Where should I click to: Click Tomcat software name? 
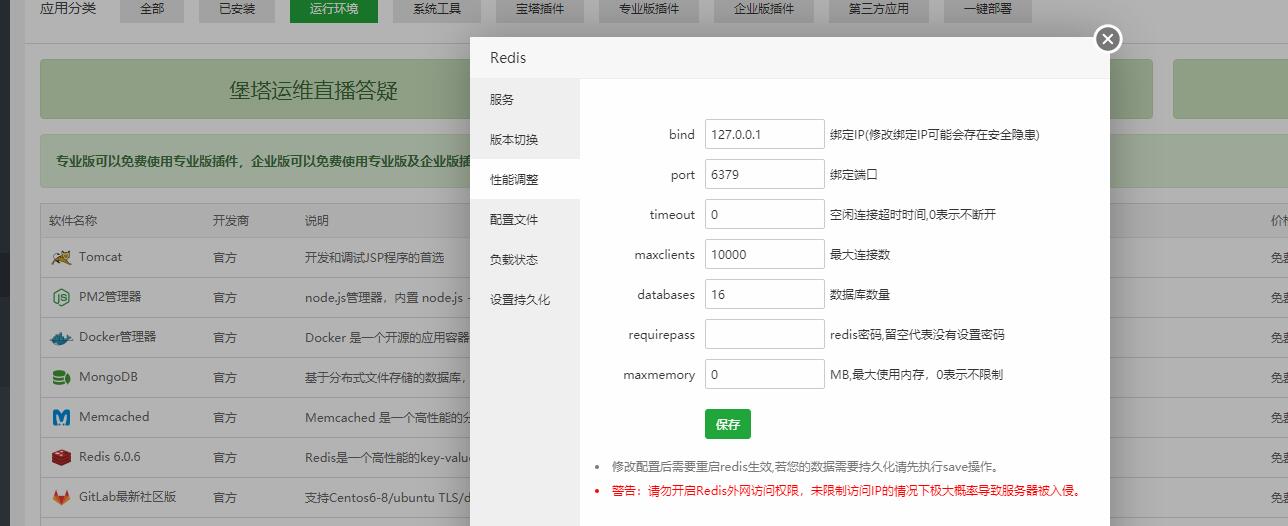[100, 257]
